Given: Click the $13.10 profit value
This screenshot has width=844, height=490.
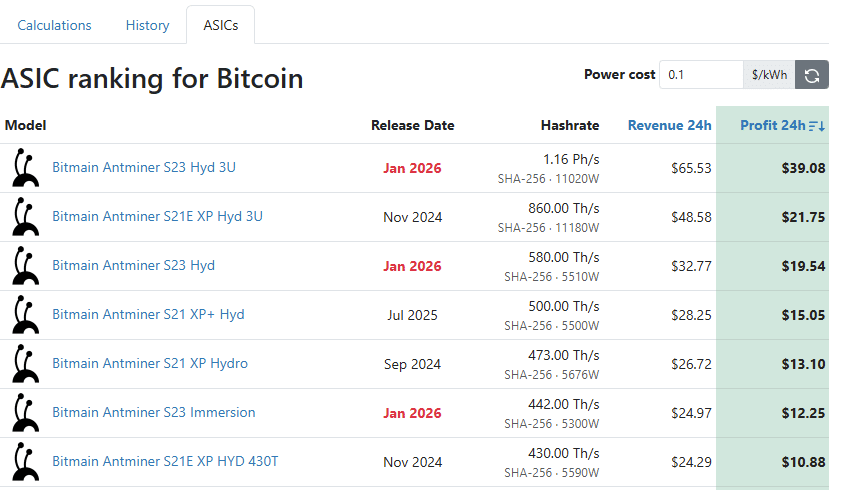Looking at the screenshot, I should click(x=803, y=365).
